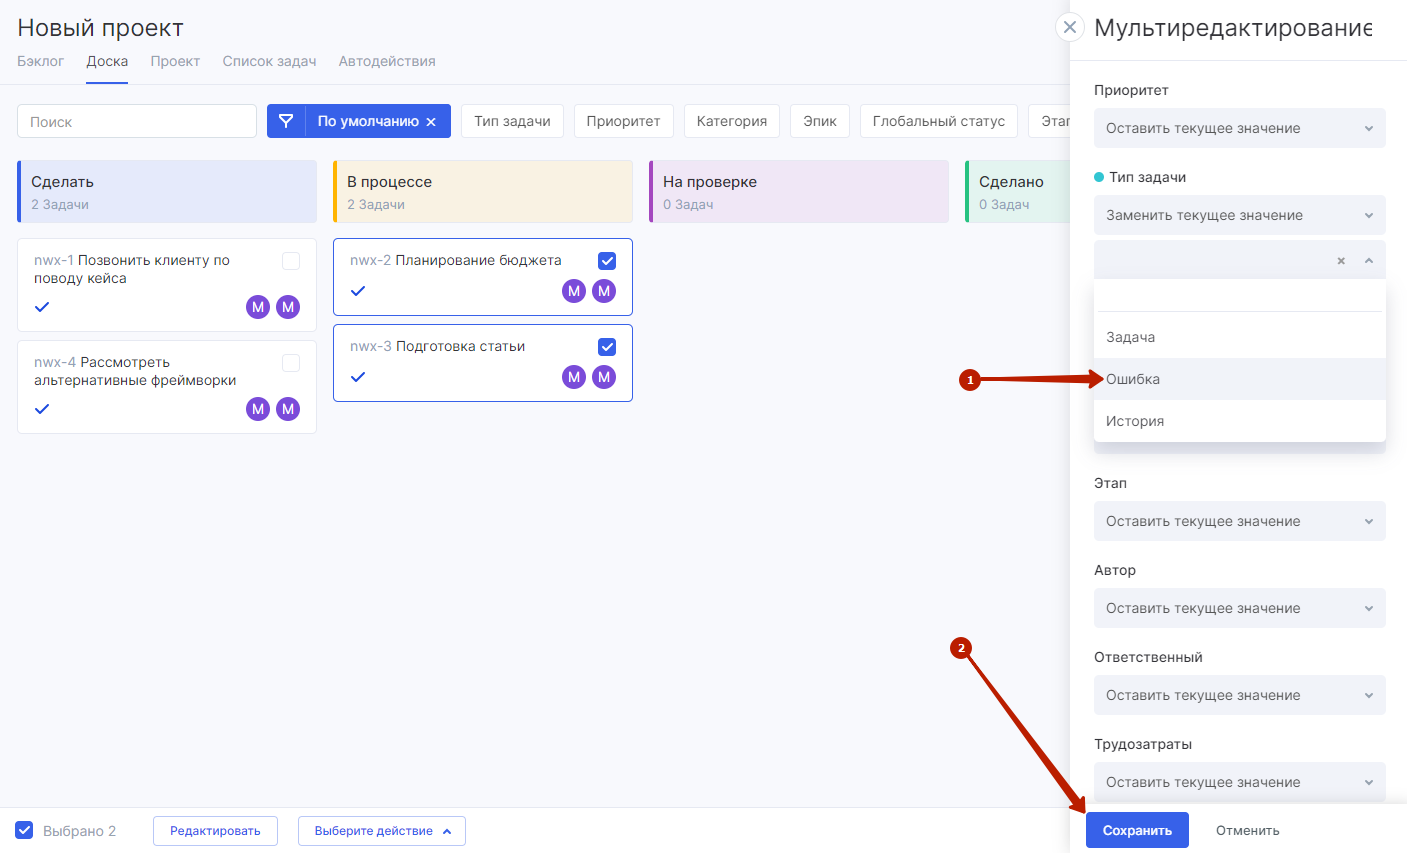Click the Поиск search field
The height and width of the screenshot is (853, 1407).
(x=137, y=122)
